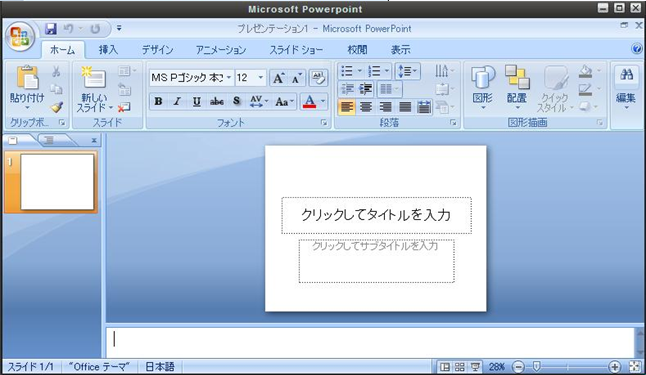
Task: Open the font name dropdown
Action: [229, 77]
